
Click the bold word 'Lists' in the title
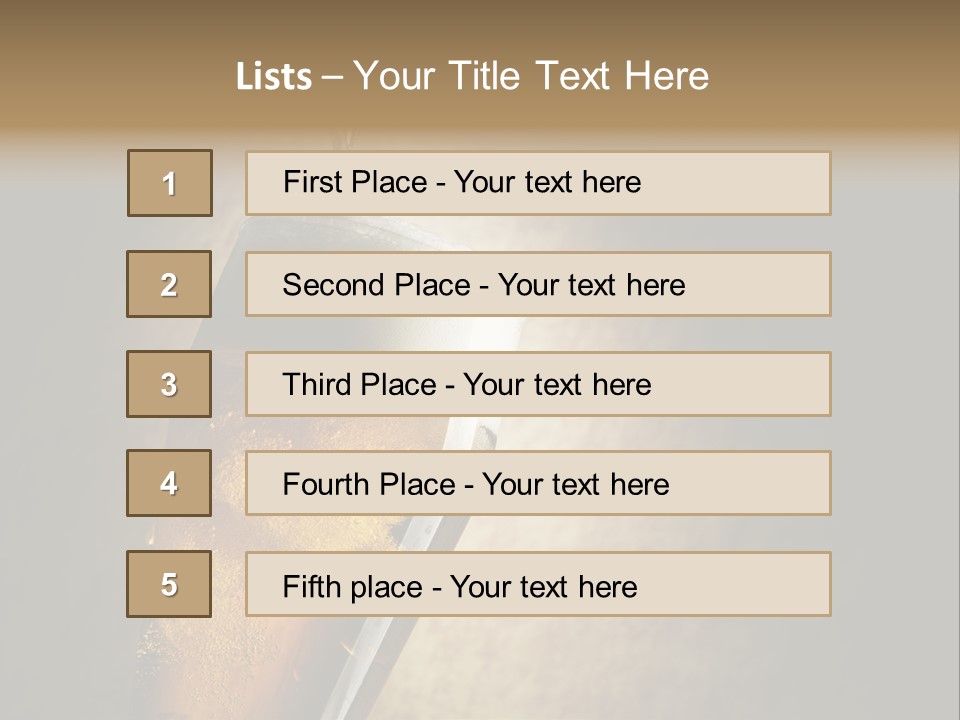point(274,77)
